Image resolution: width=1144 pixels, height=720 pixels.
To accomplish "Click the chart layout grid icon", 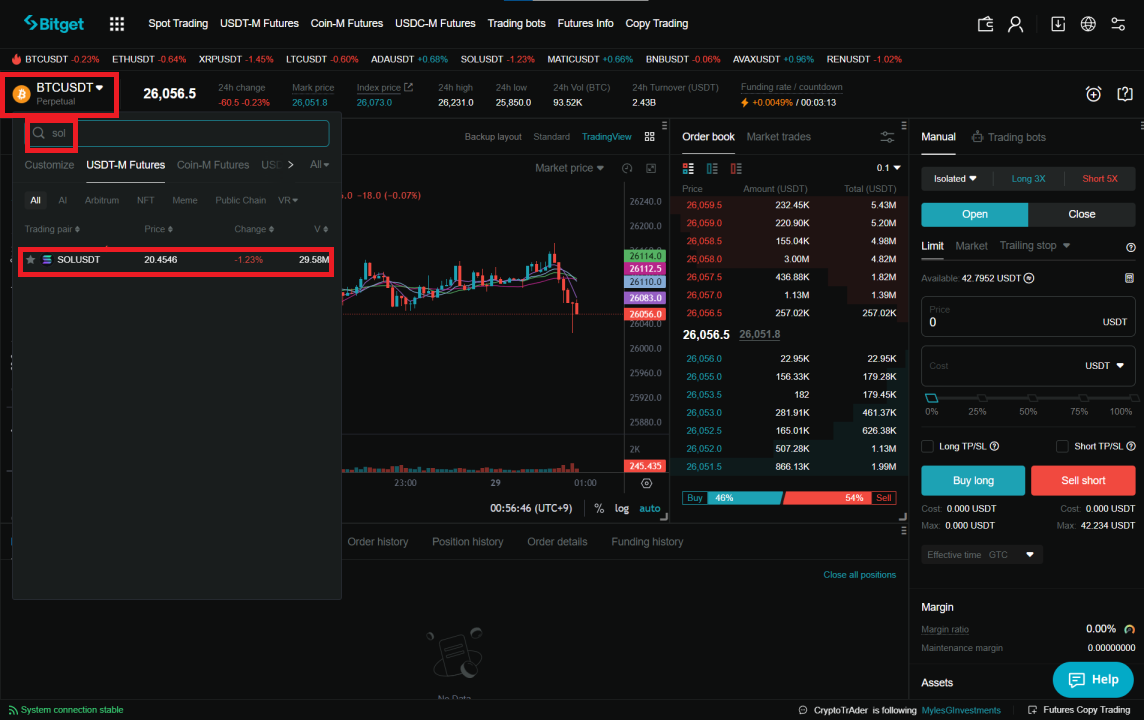I will pyautogui.click(x=649, y=136).
